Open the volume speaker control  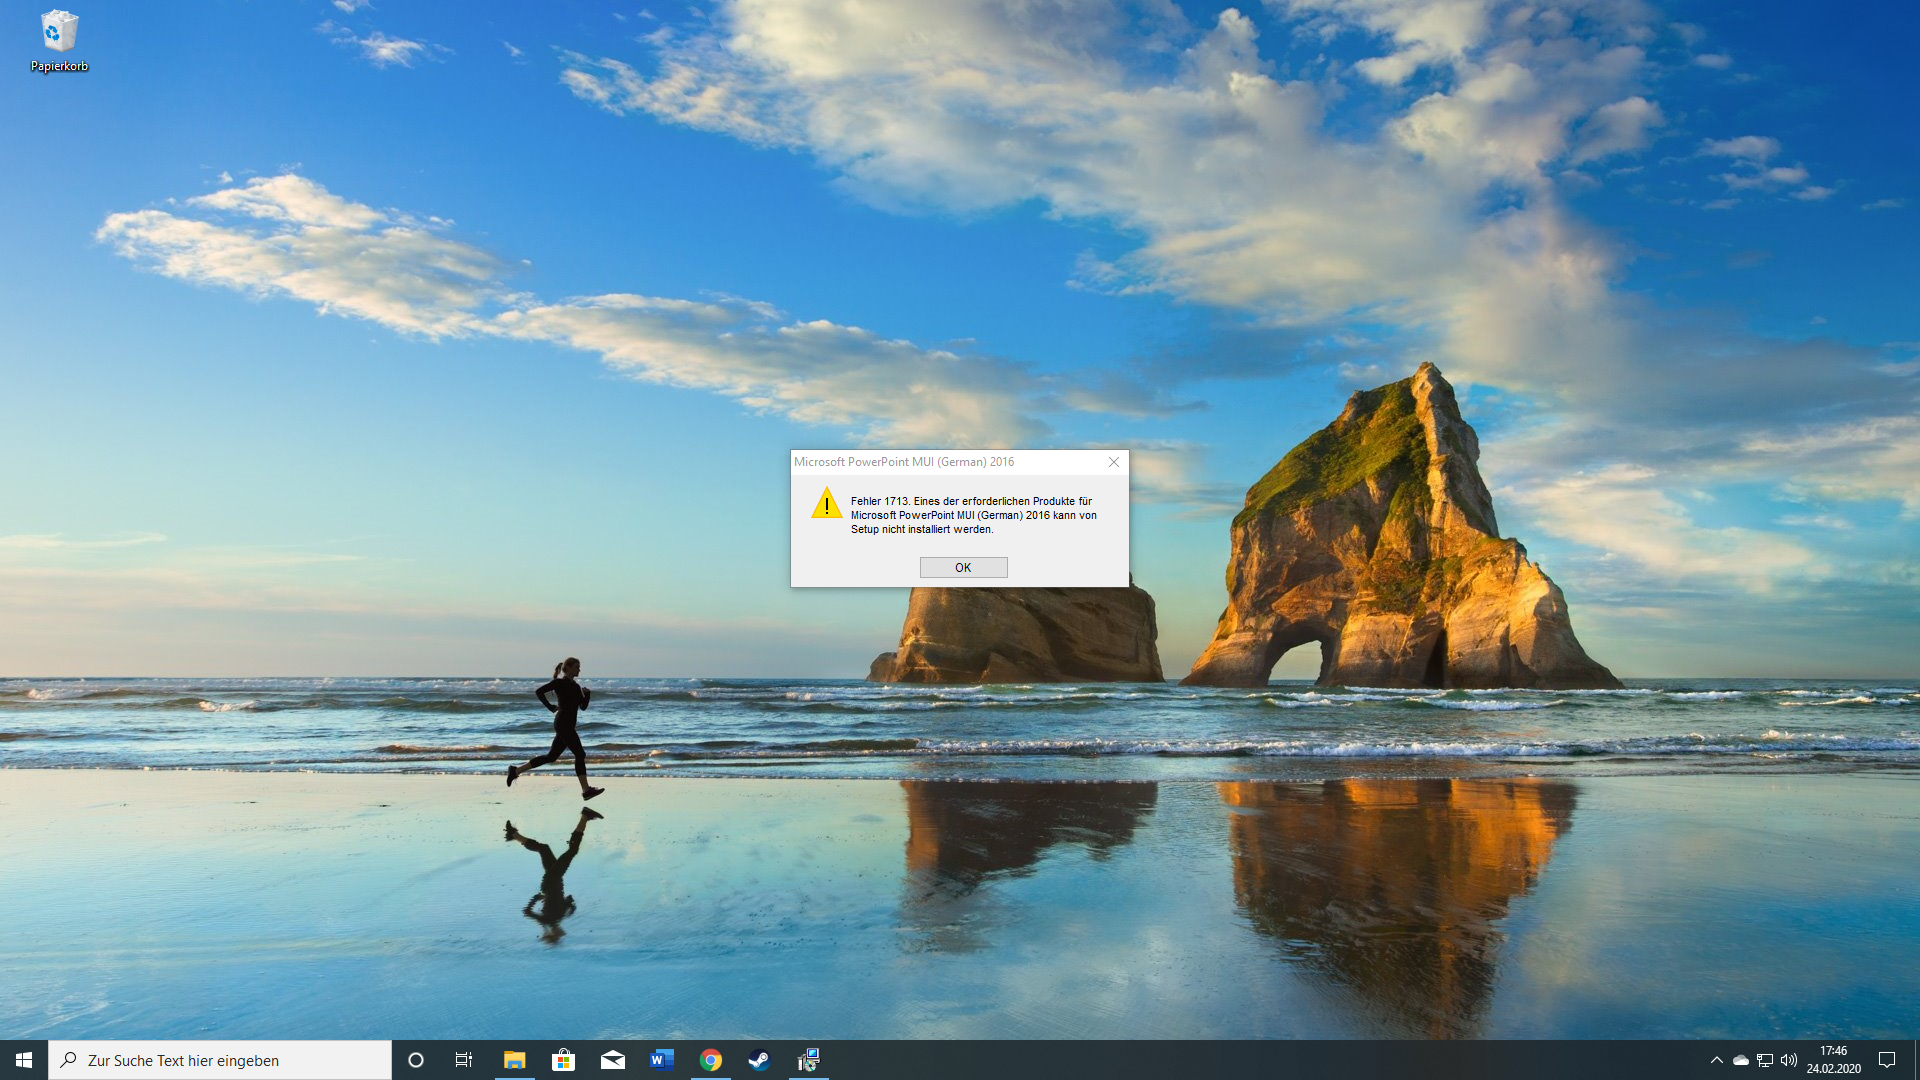pyautogui.click(x=1789, y=1060)
